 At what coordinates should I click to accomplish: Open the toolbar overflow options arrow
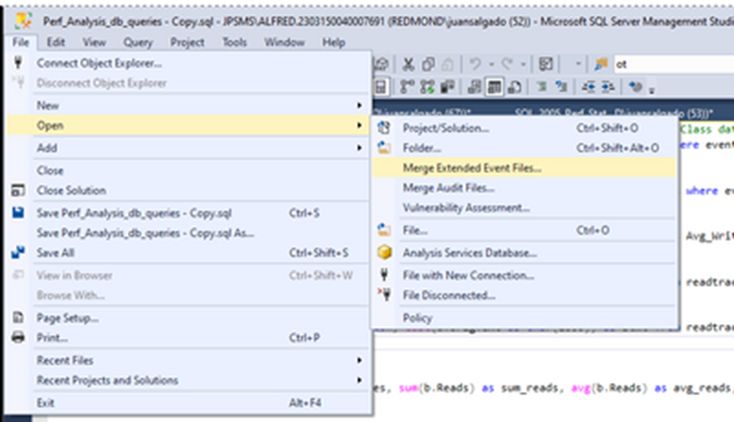tap(651, 89)
